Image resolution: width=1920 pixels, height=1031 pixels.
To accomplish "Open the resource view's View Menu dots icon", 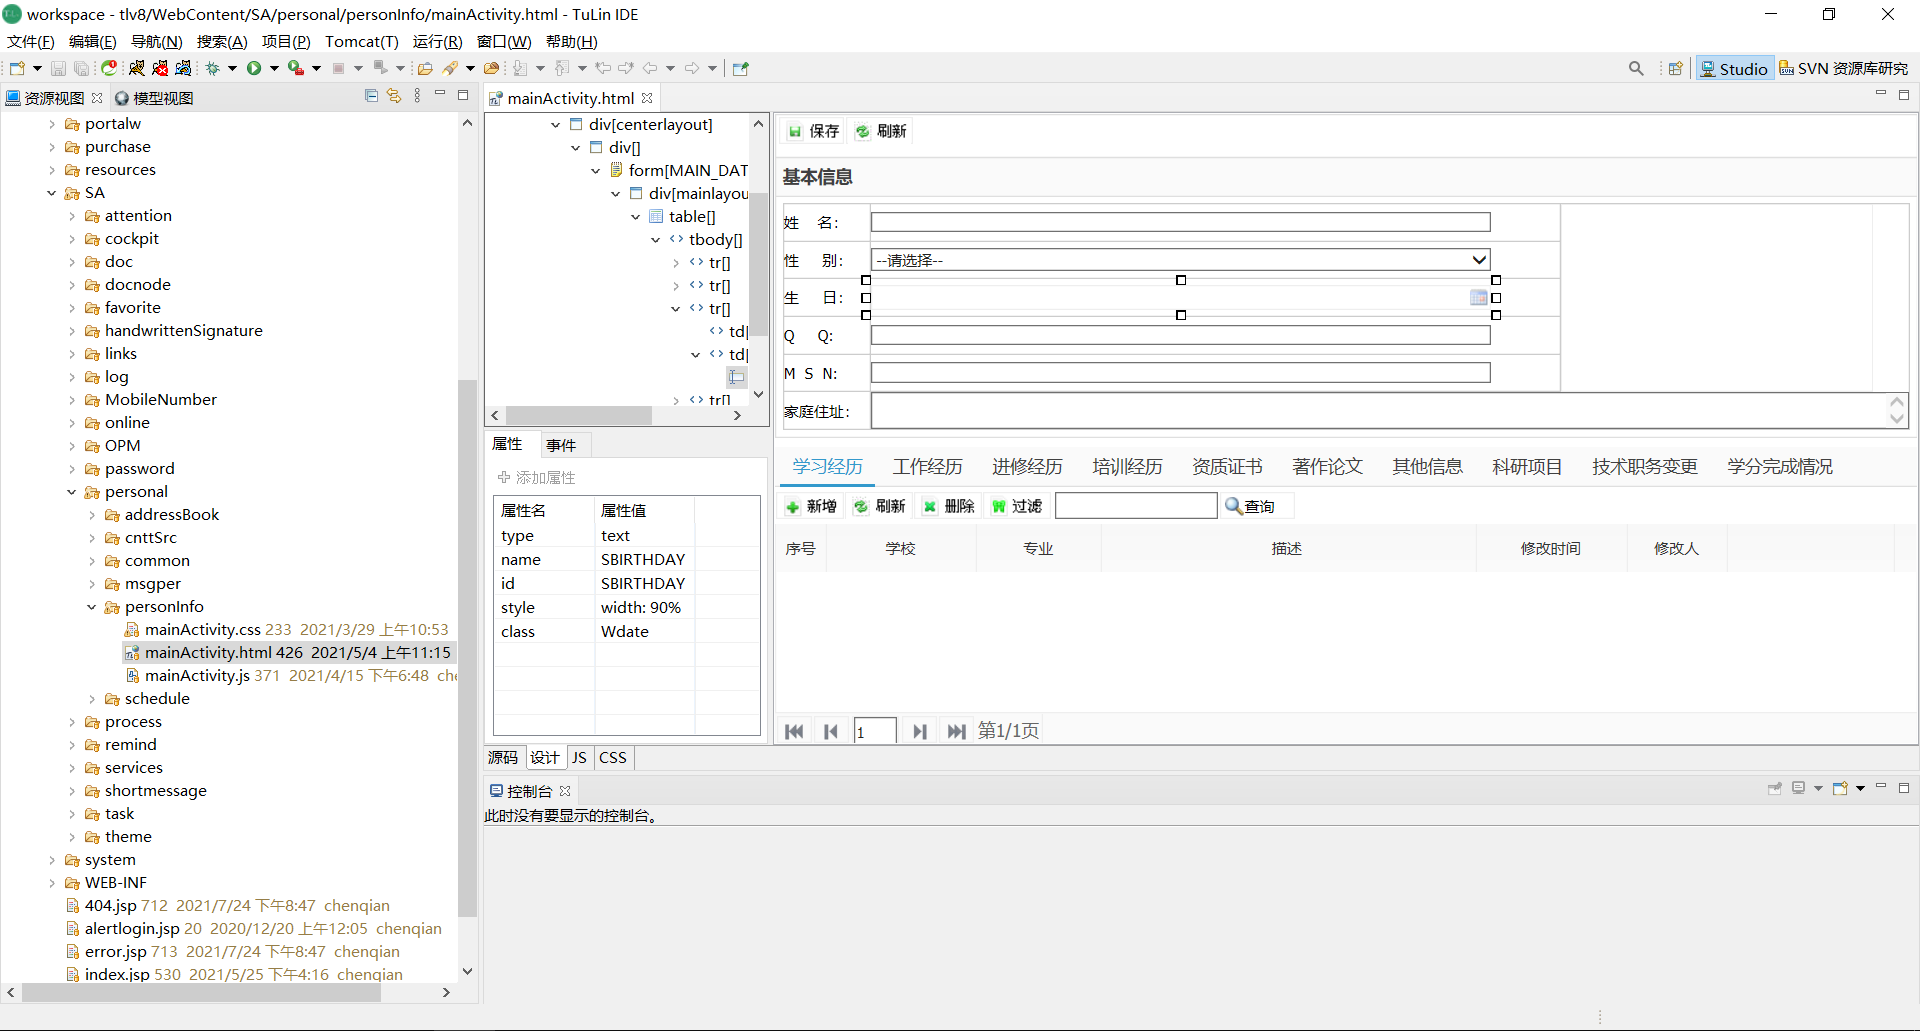I will pyautogui.click(x=417, y=96).
